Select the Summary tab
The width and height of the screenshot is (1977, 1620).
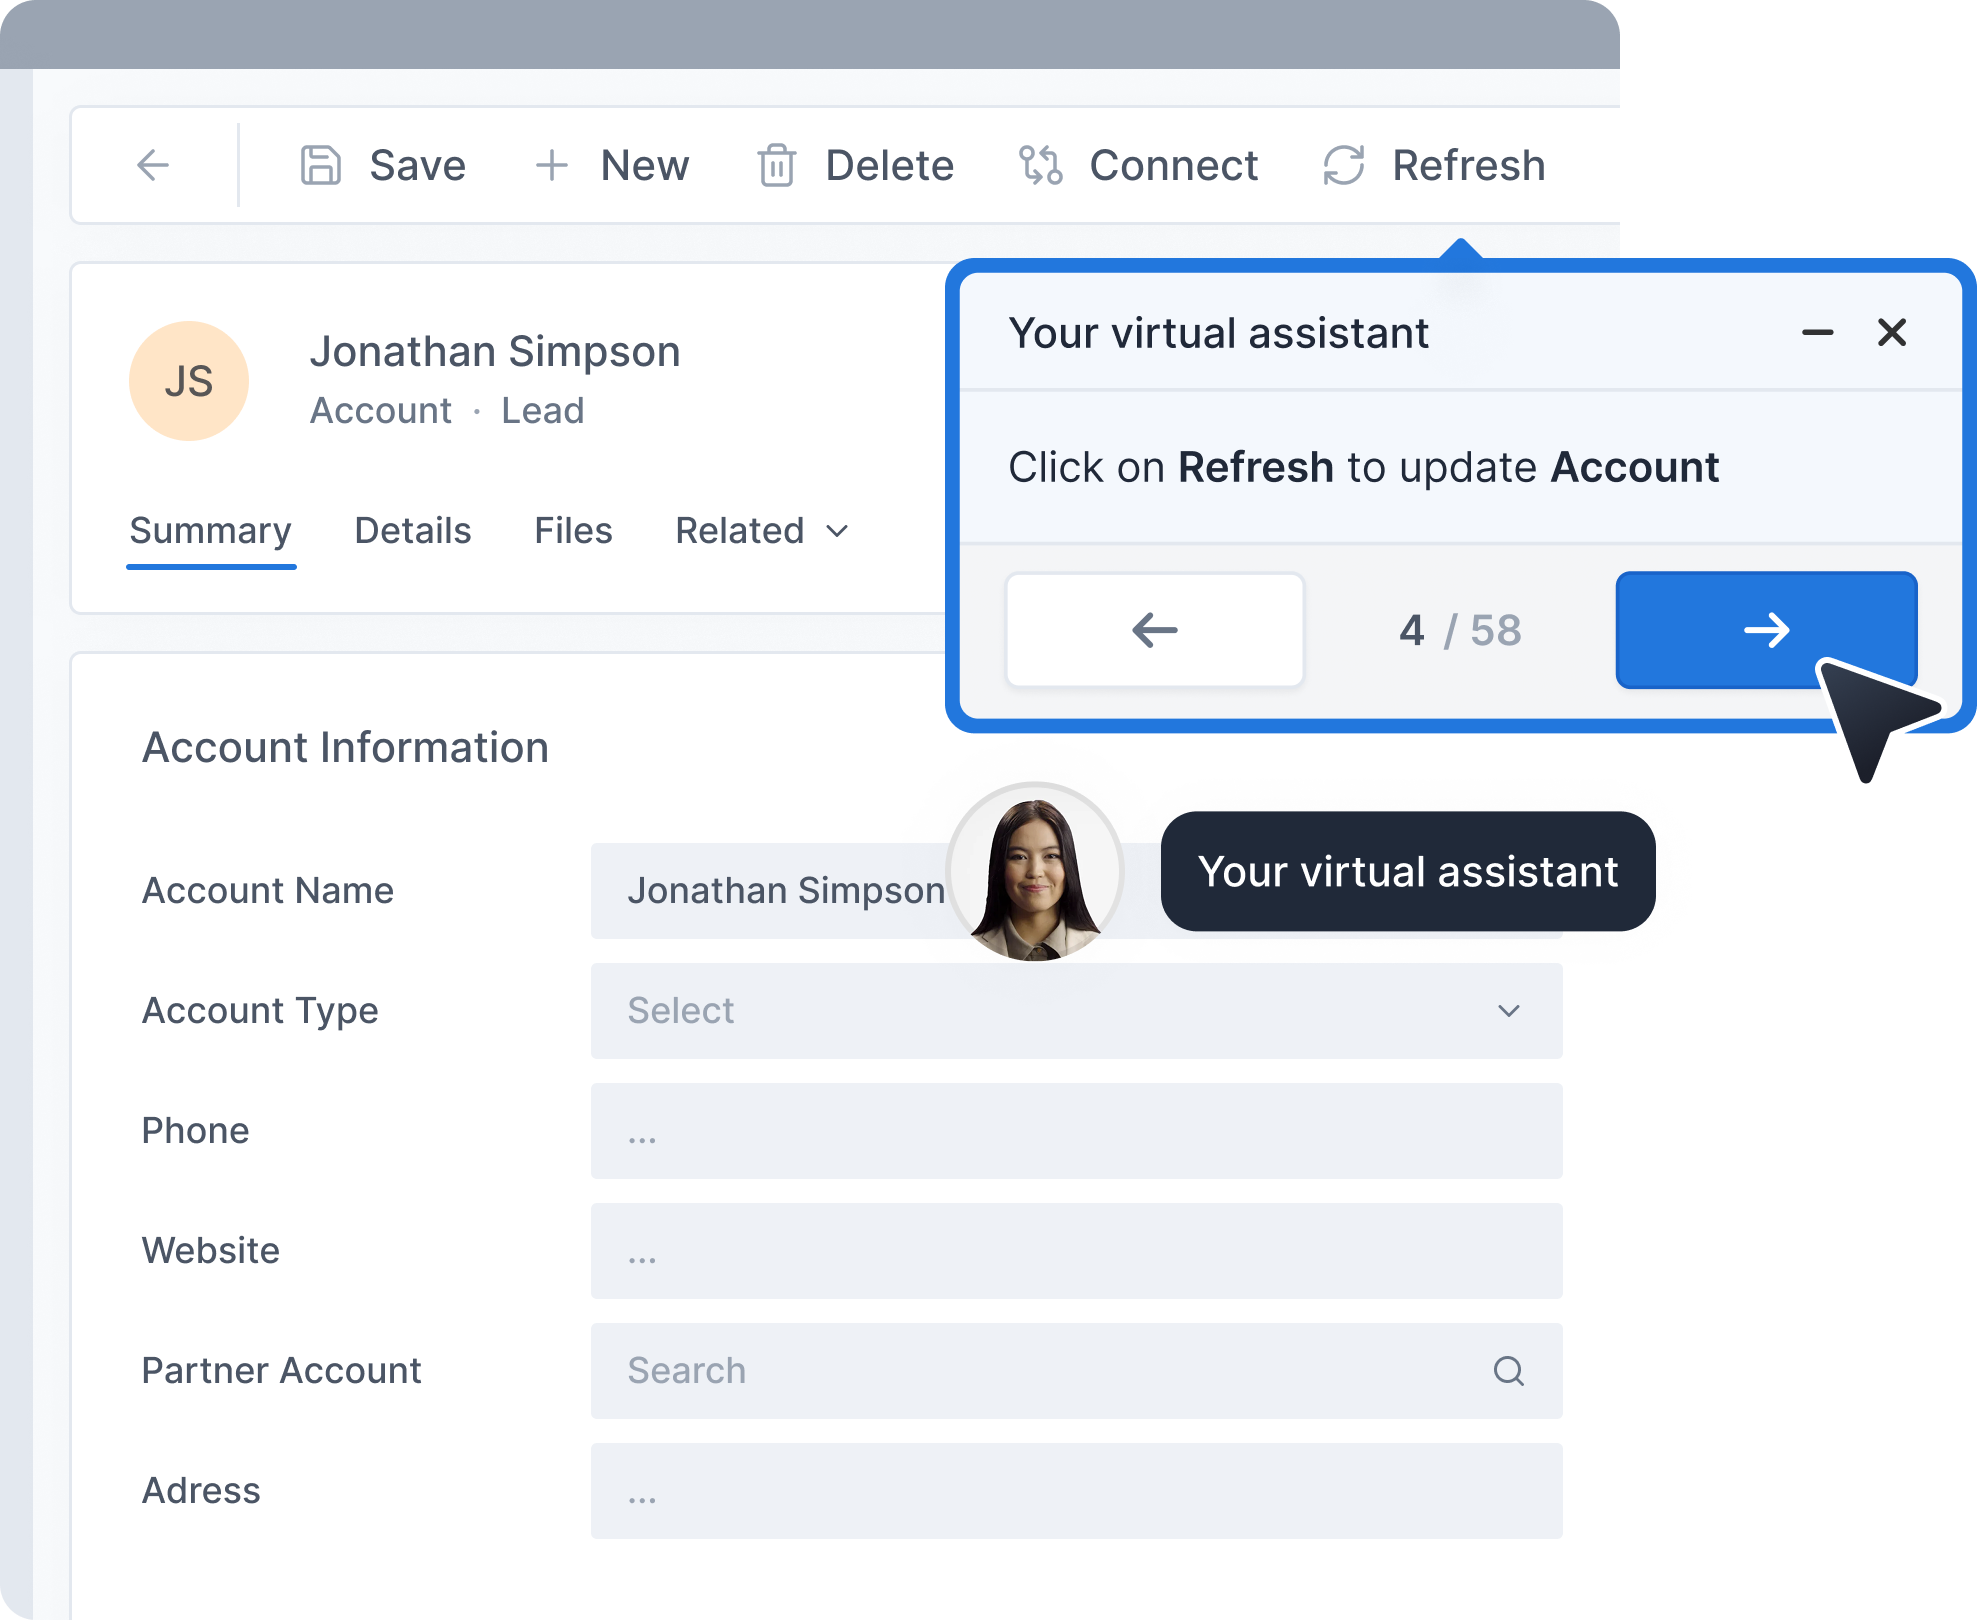[x=210, y=531]
